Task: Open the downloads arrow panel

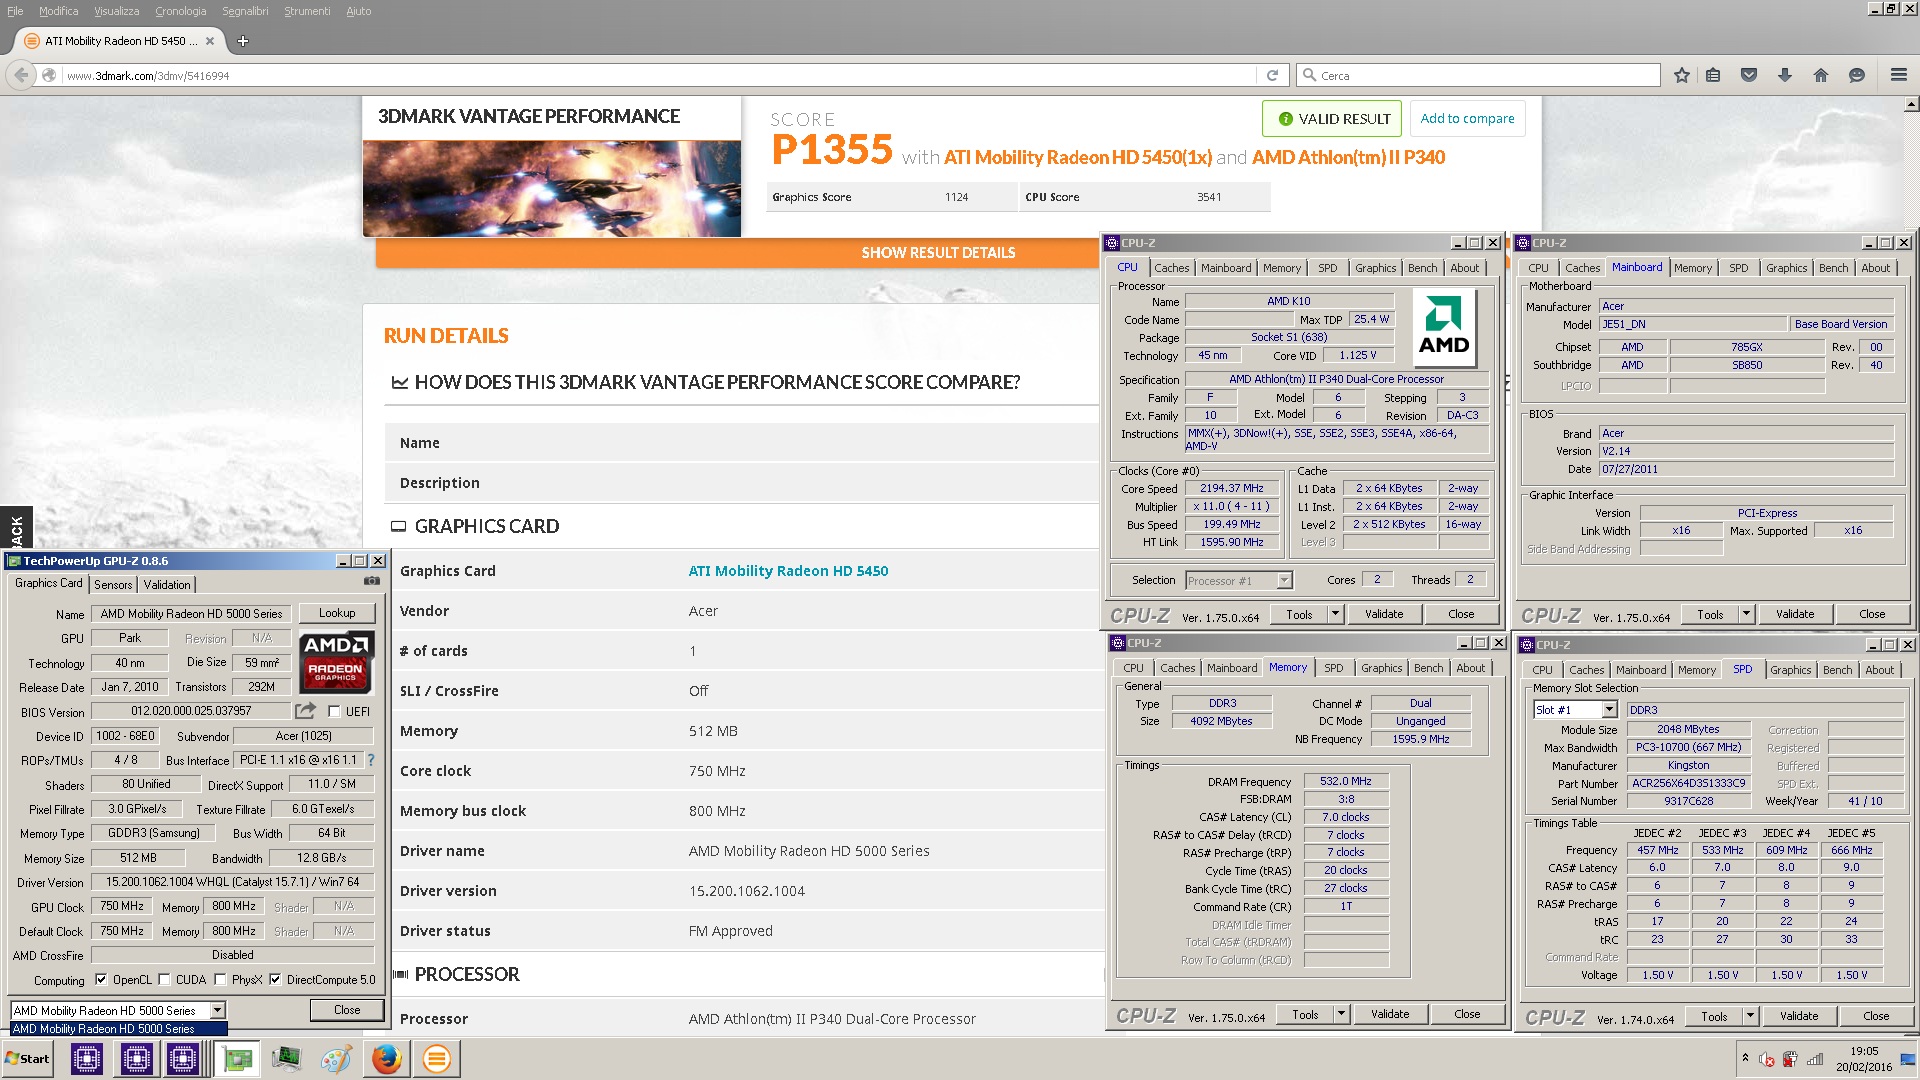Action: [x=1785, y=75]
